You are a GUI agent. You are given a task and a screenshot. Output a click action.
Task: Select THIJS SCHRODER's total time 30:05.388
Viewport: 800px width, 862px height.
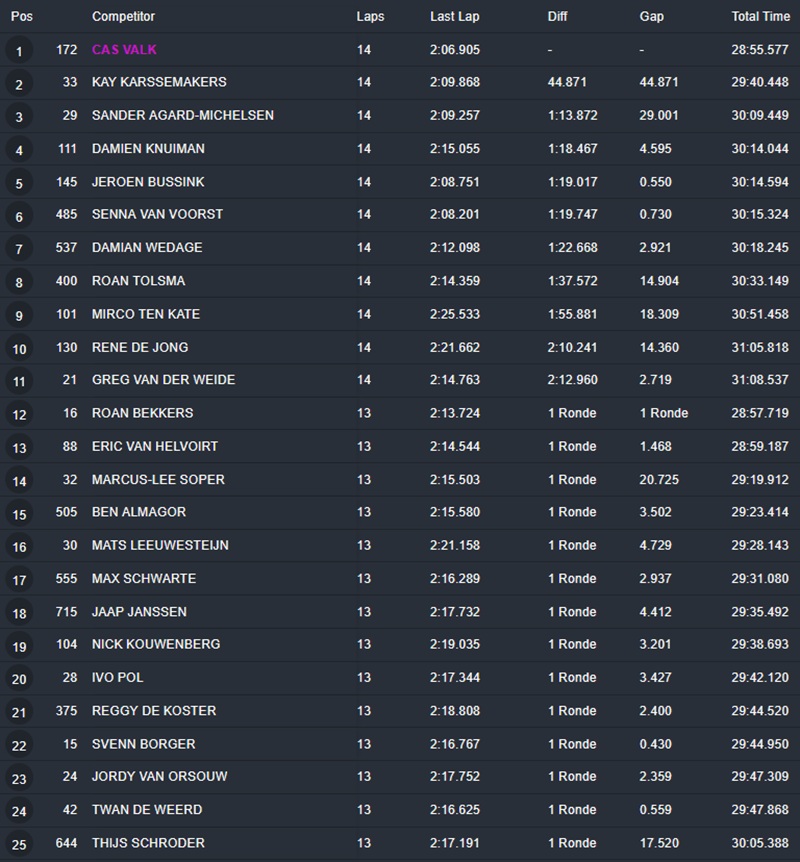(759, 843)
